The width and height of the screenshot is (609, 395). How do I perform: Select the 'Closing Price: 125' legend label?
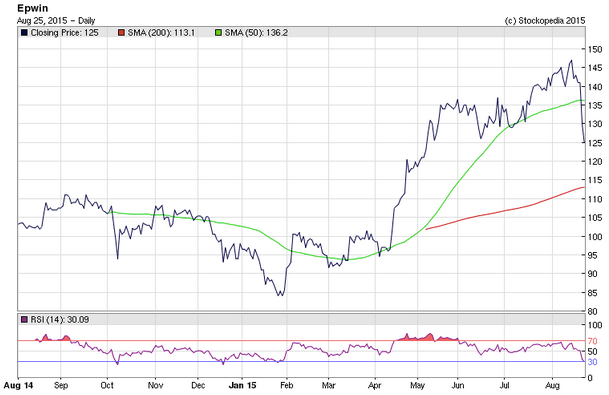(64, 33)
